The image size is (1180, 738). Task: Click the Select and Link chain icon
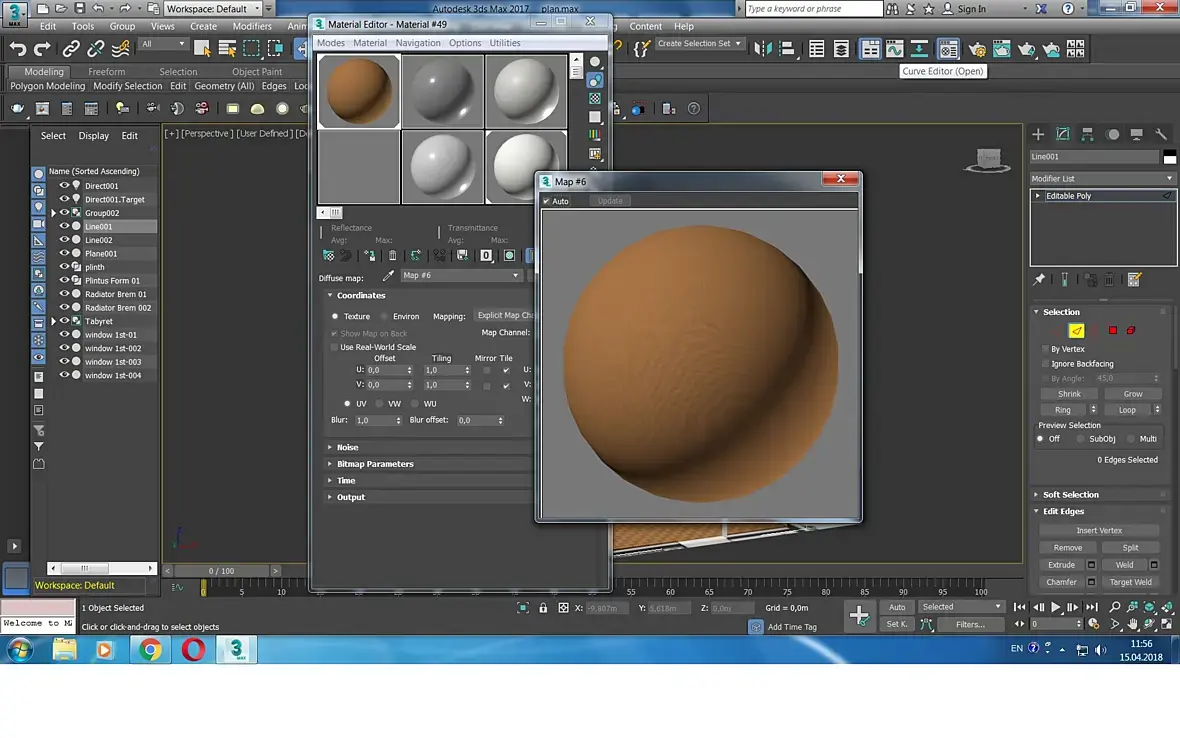tap(71, 48)
